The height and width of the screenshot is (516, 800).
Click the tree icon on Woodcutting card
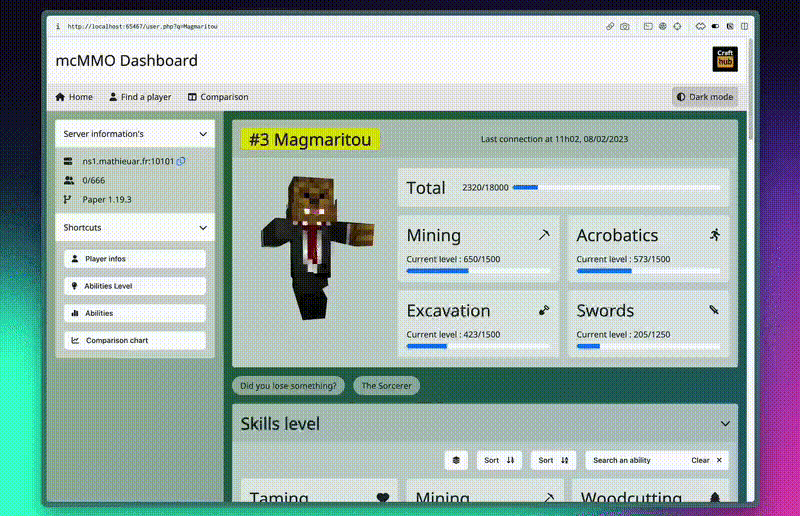click(x=715, y=497)
